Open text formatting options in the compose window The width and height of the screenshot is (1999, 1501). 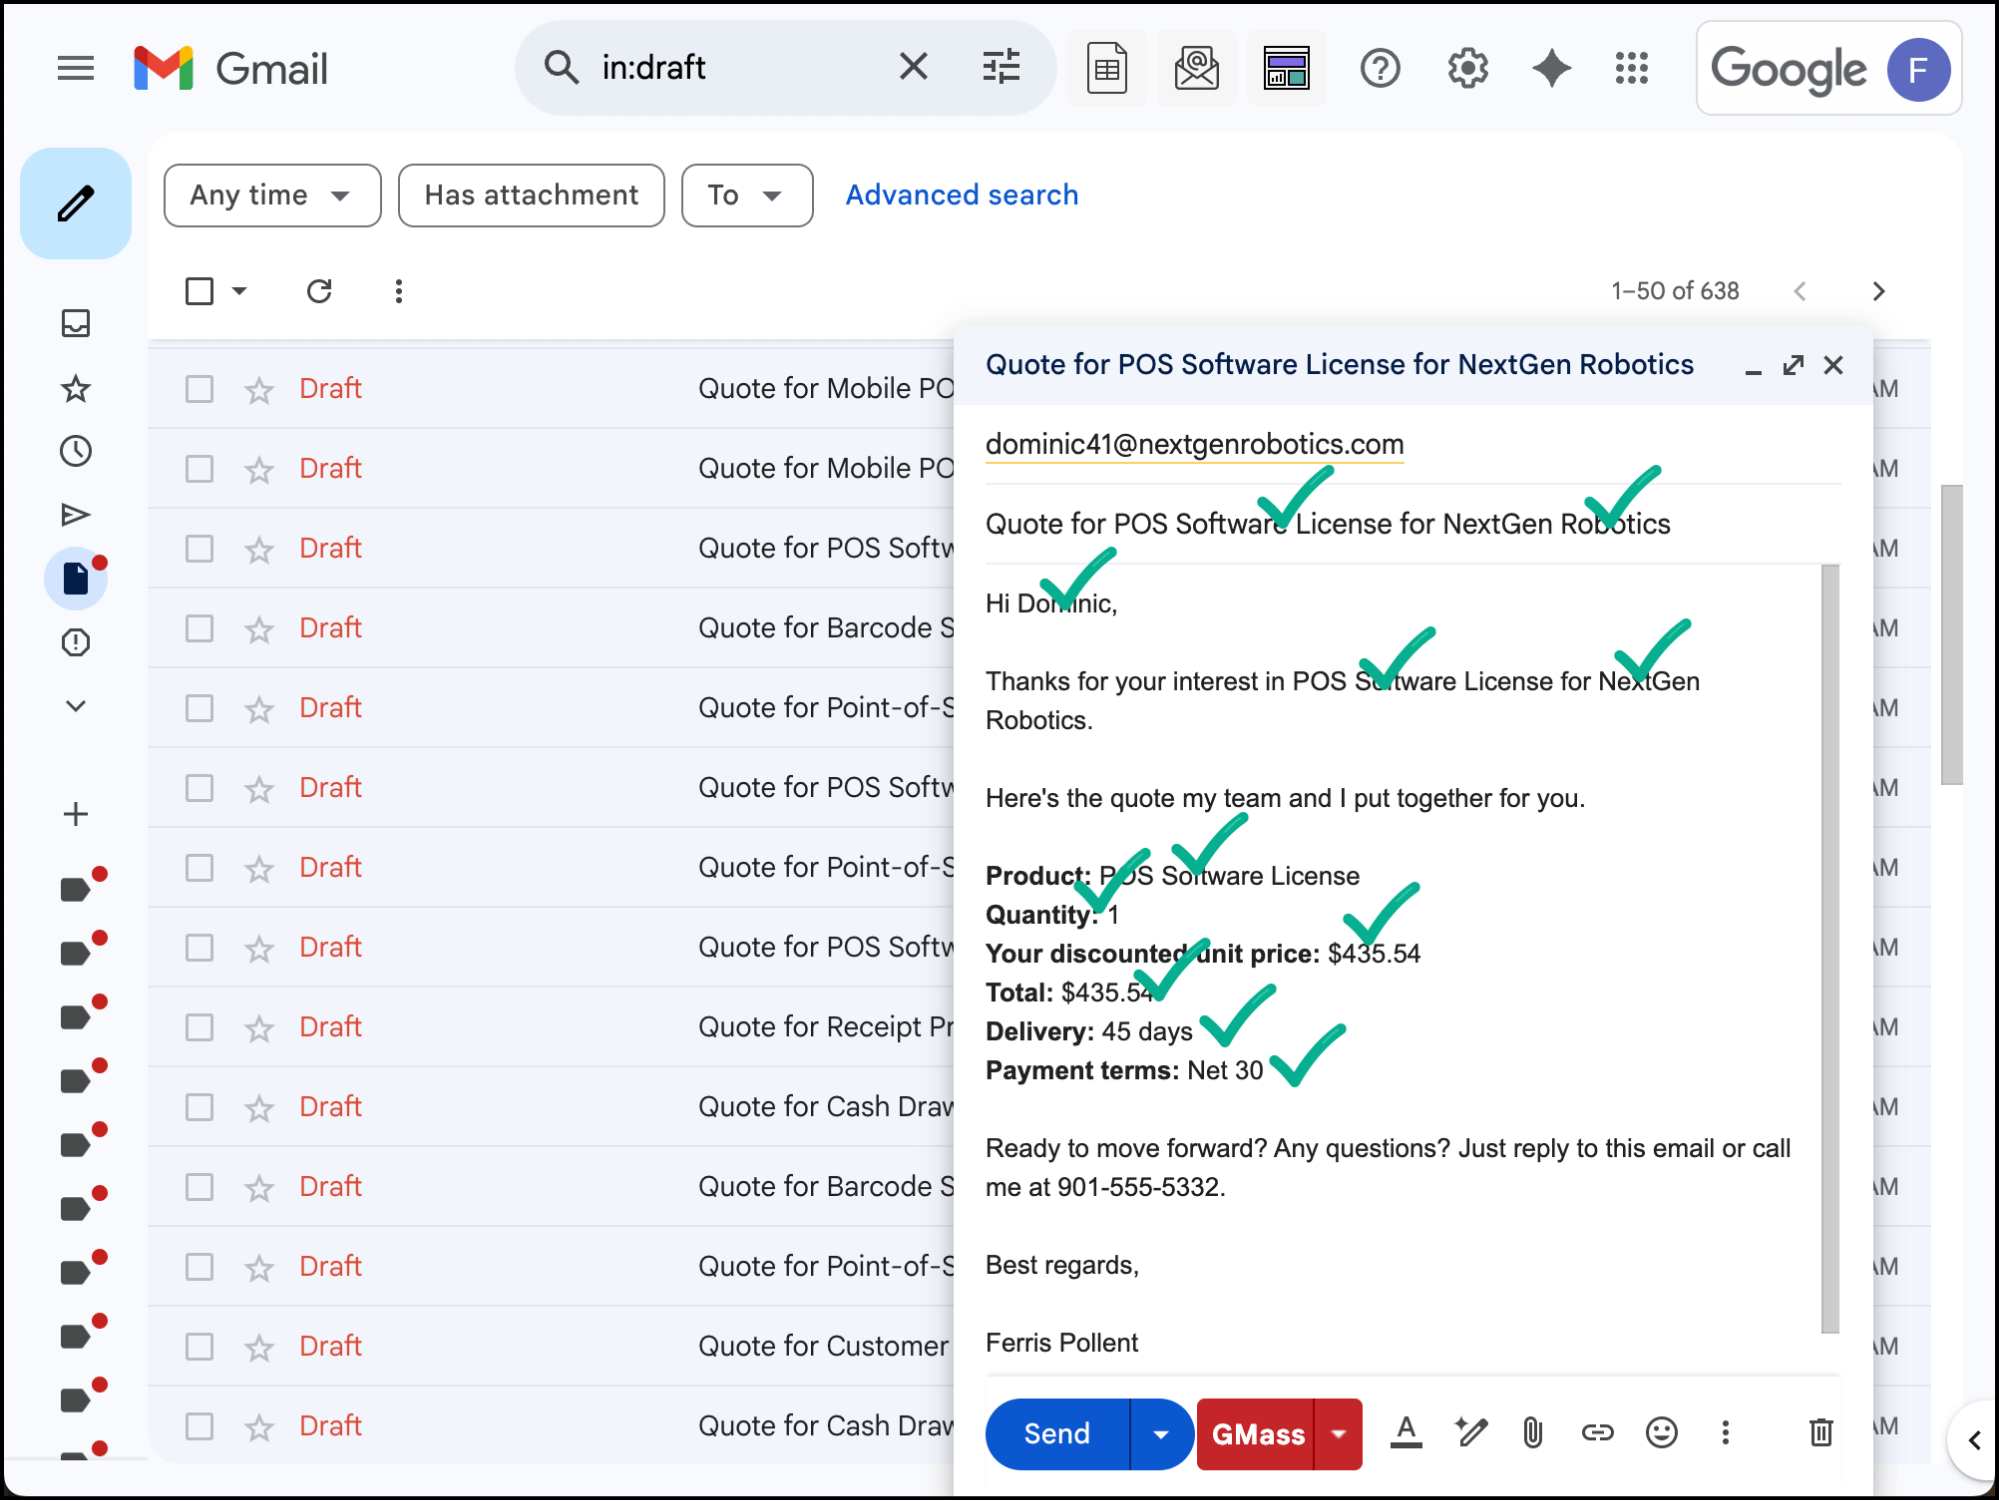(1406, 1433)
